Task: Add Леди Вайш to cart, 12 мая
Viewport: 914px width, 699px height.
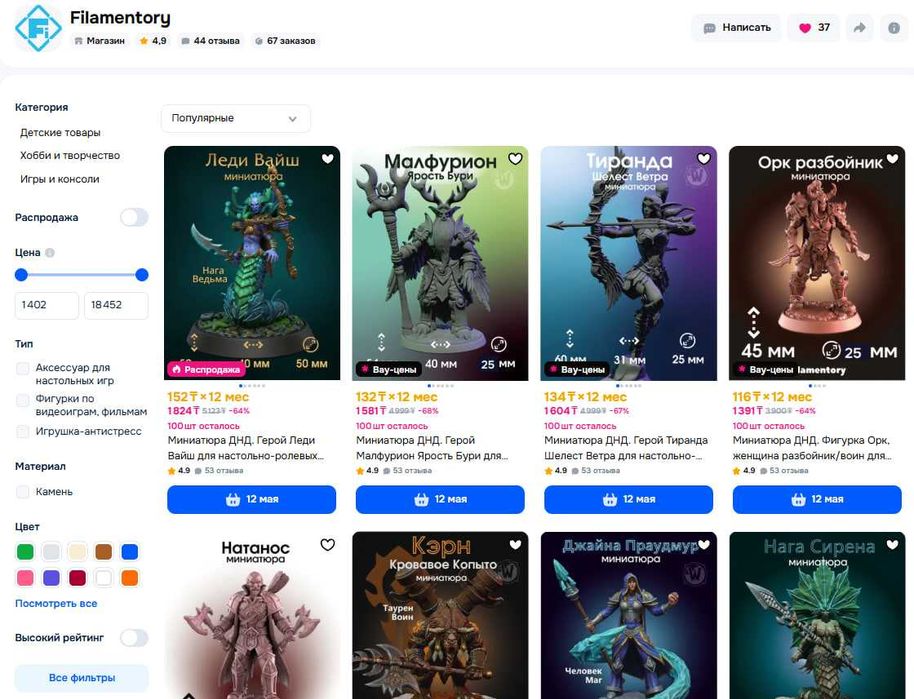Action: pyautogui.click(x=252, y=500)
